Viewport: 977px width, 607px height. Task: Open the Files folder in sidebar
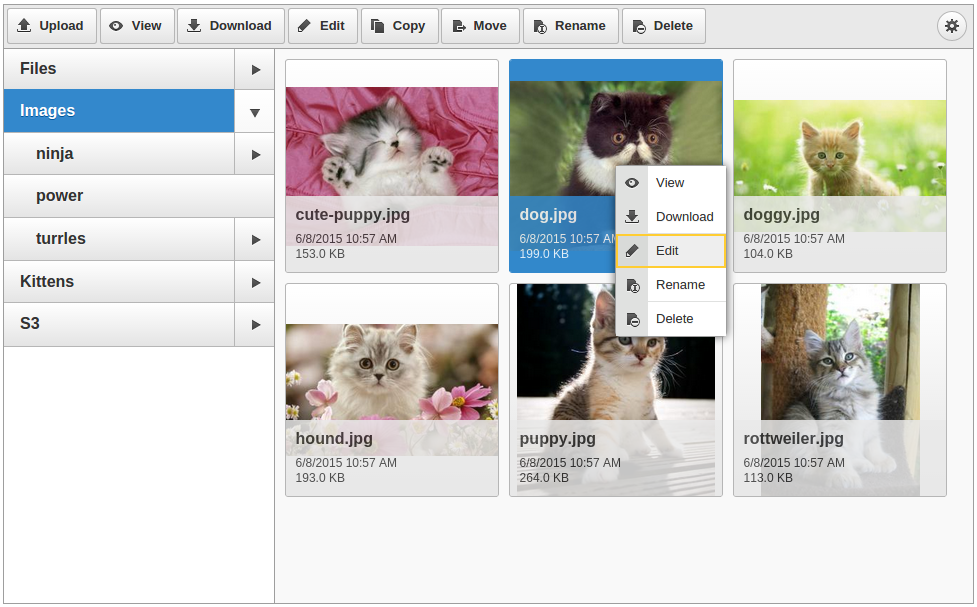coord(119,69)
